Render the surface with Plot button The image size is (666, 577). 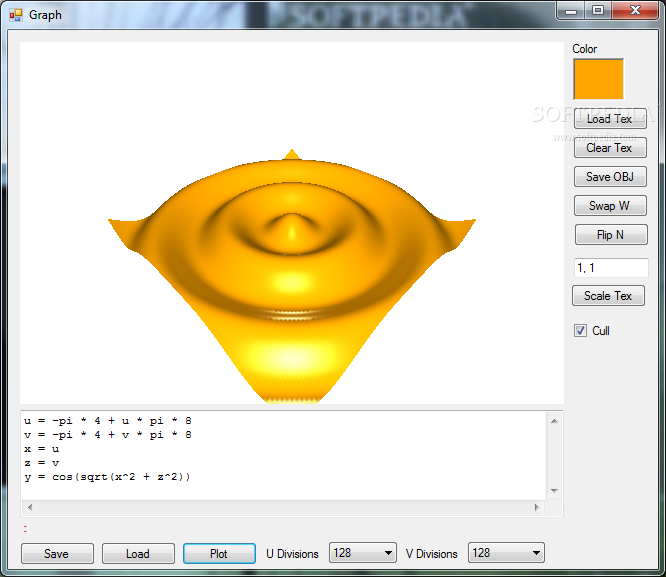click(219, 554)
